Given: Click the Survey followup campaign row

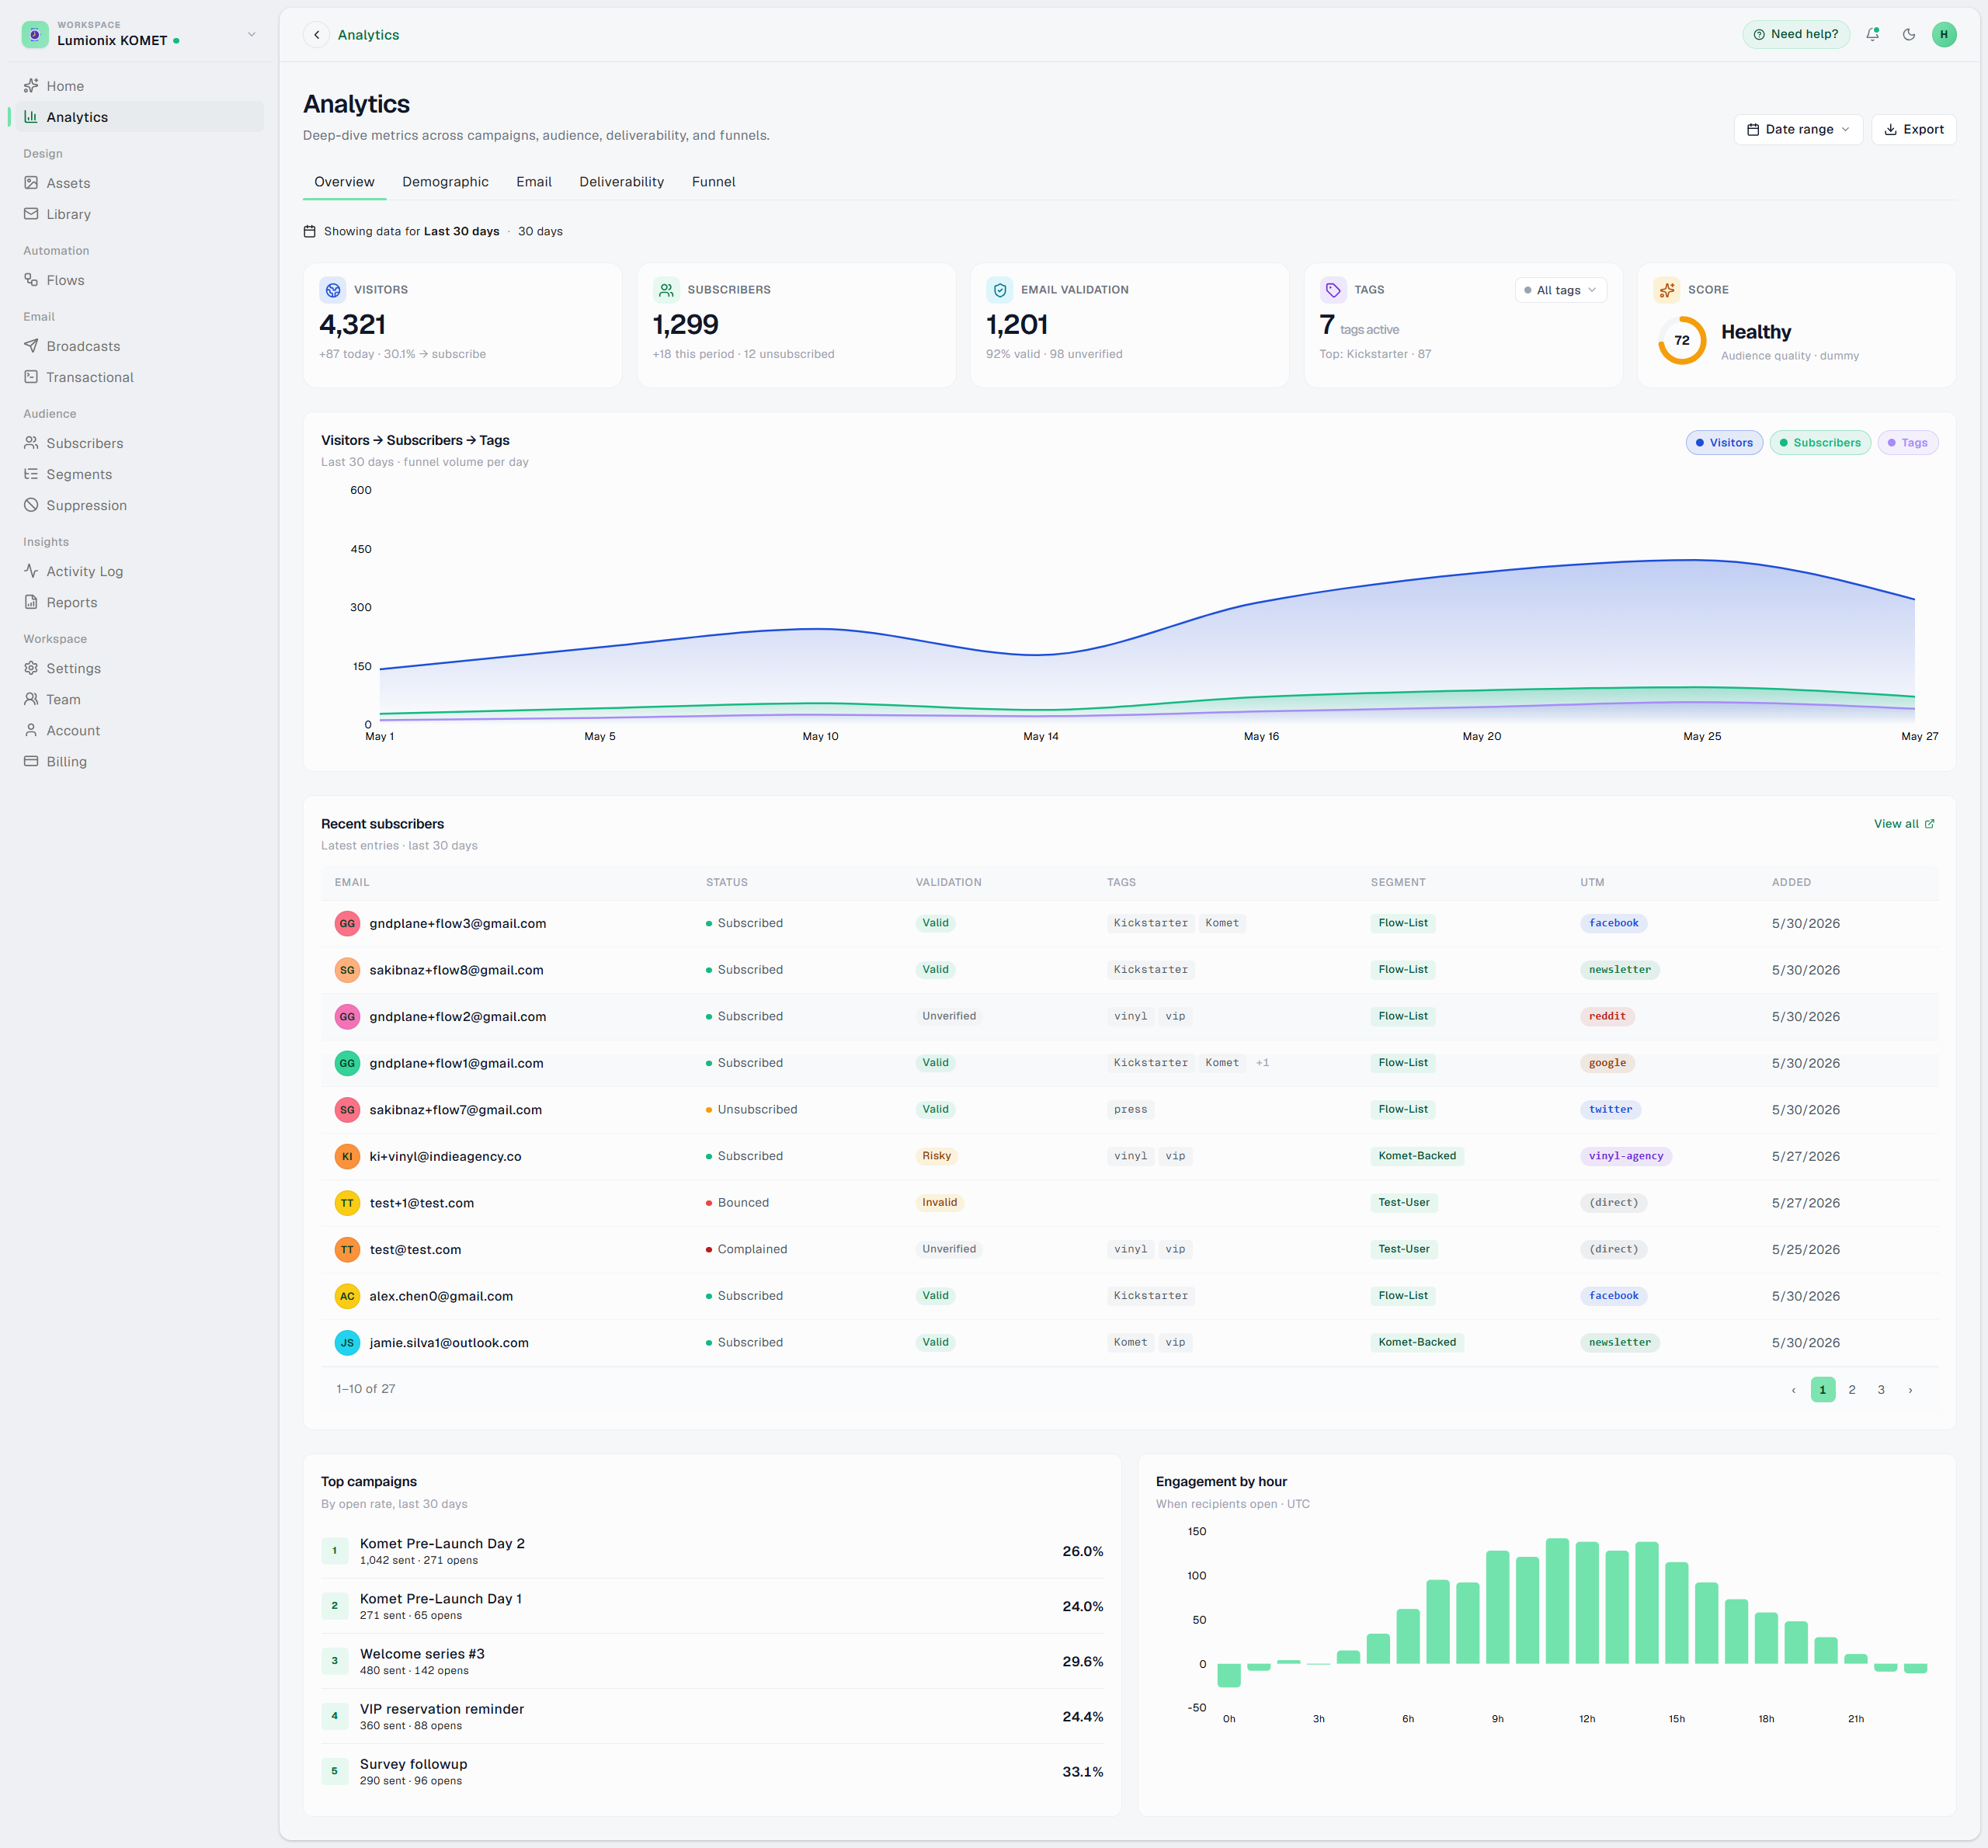Looking at the screenshot, I should coord(712,1771).
